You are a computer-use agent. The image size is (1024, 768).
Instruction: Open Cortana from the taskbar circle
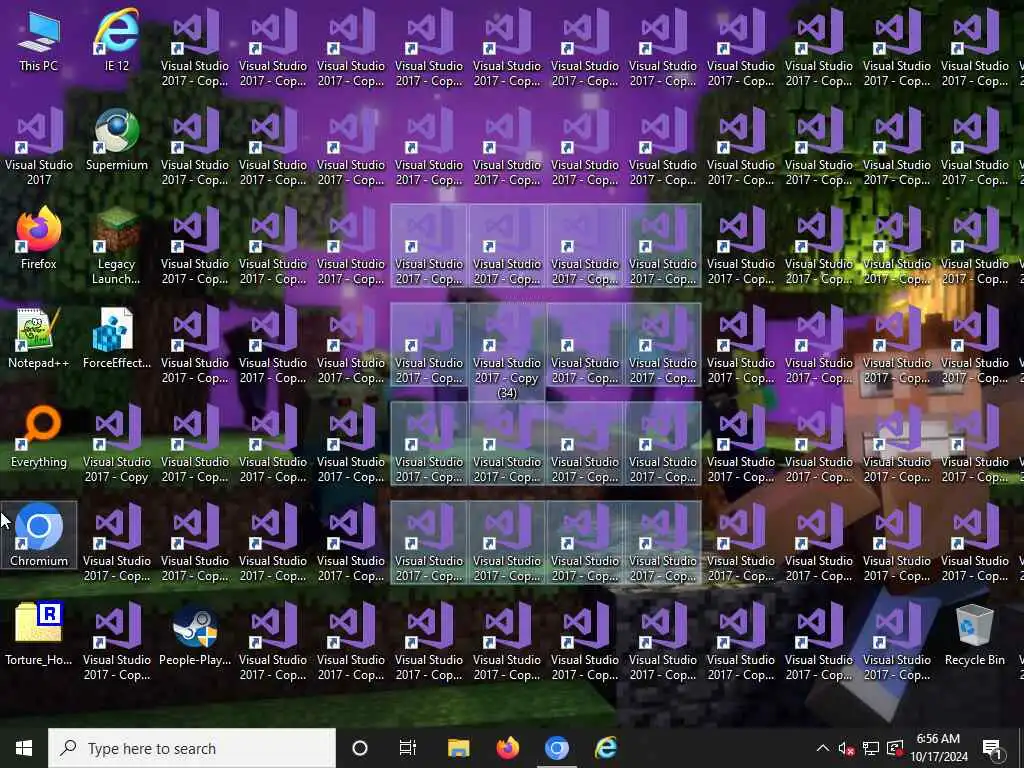(x=360, y=748)
